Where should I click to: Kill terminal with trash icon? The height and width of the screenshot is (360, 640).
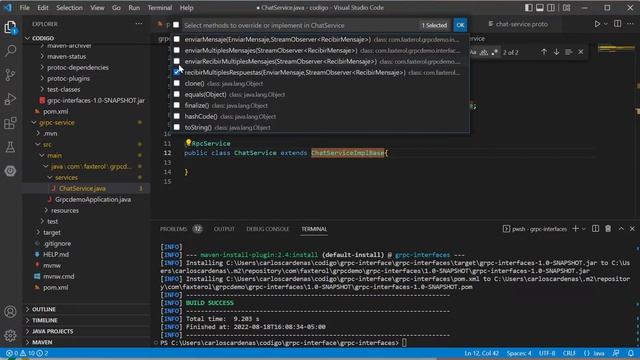coord(608,229)
